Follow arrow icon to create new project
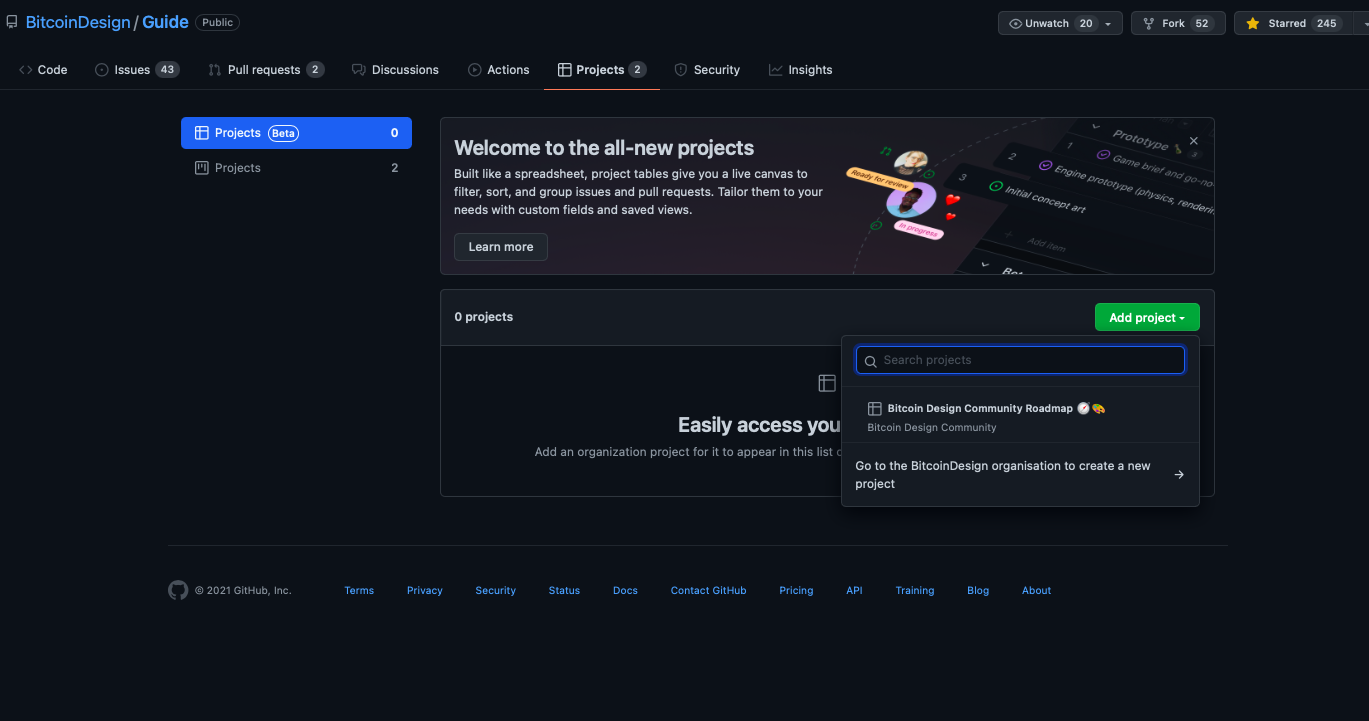 click(1179, 475)
